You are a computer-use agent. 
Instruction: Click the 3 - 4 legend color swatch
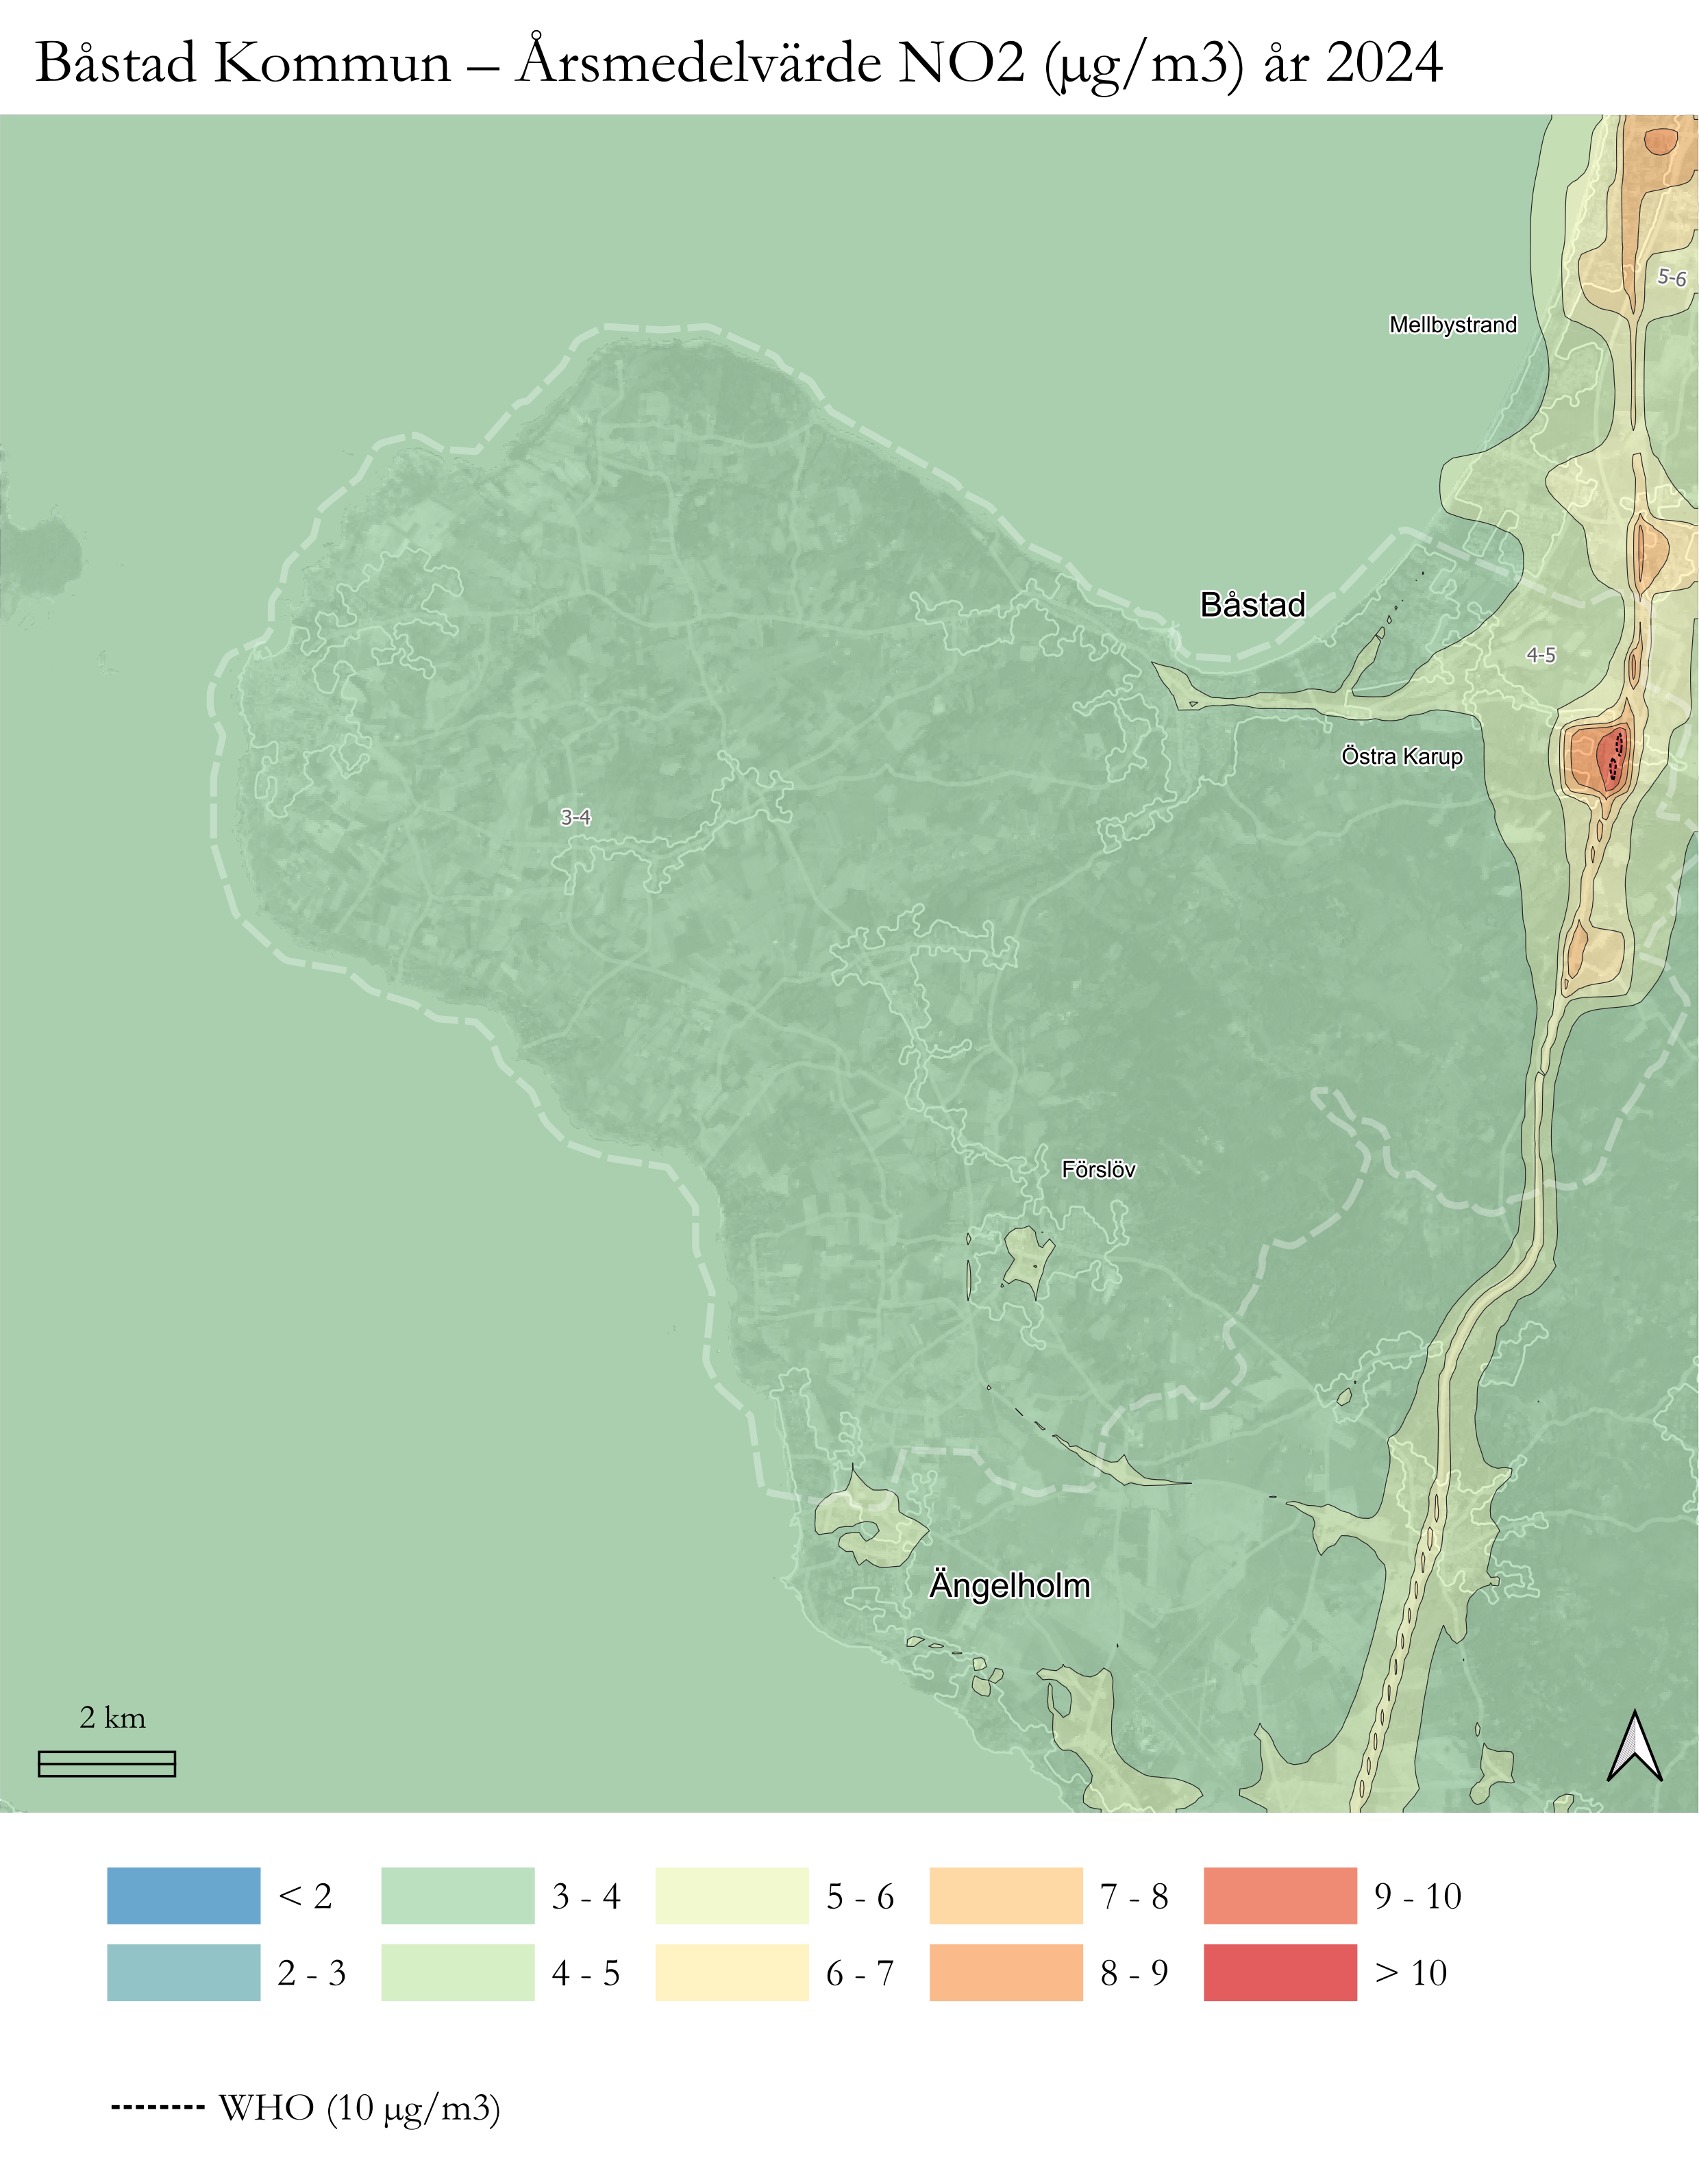pos(457,1895)
